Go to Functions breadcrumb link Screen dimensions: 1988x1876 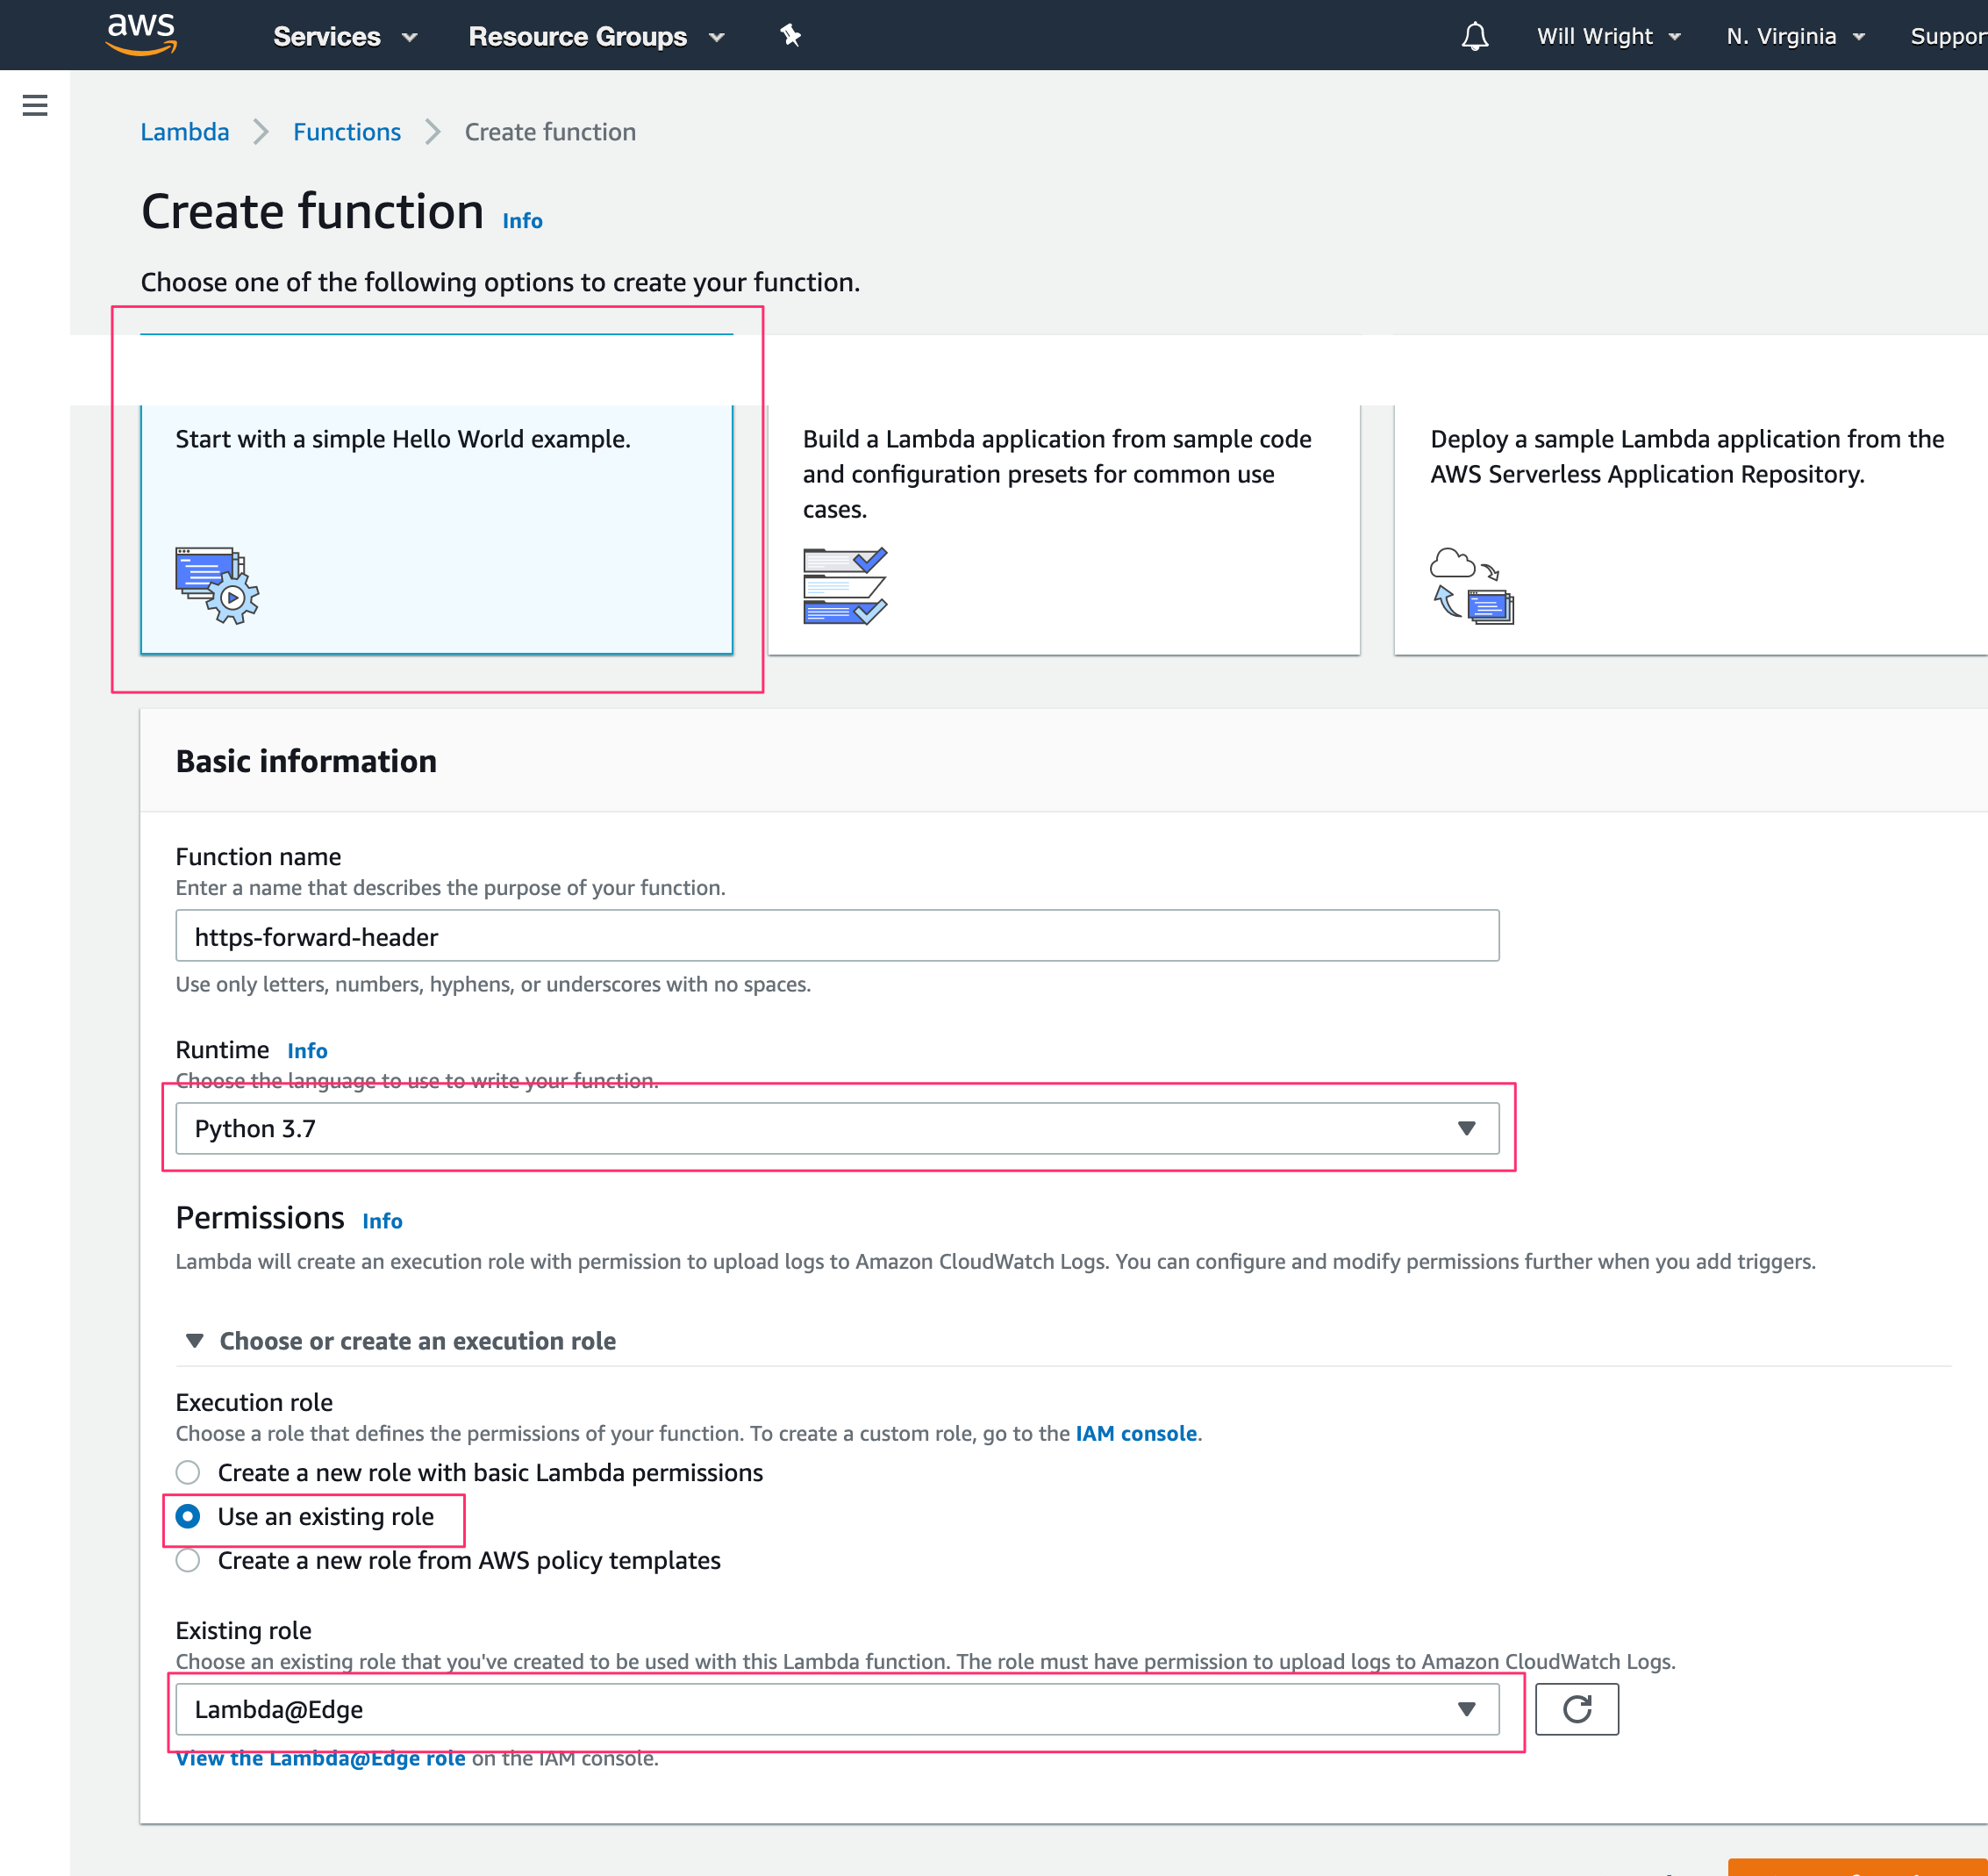[347, 132]
